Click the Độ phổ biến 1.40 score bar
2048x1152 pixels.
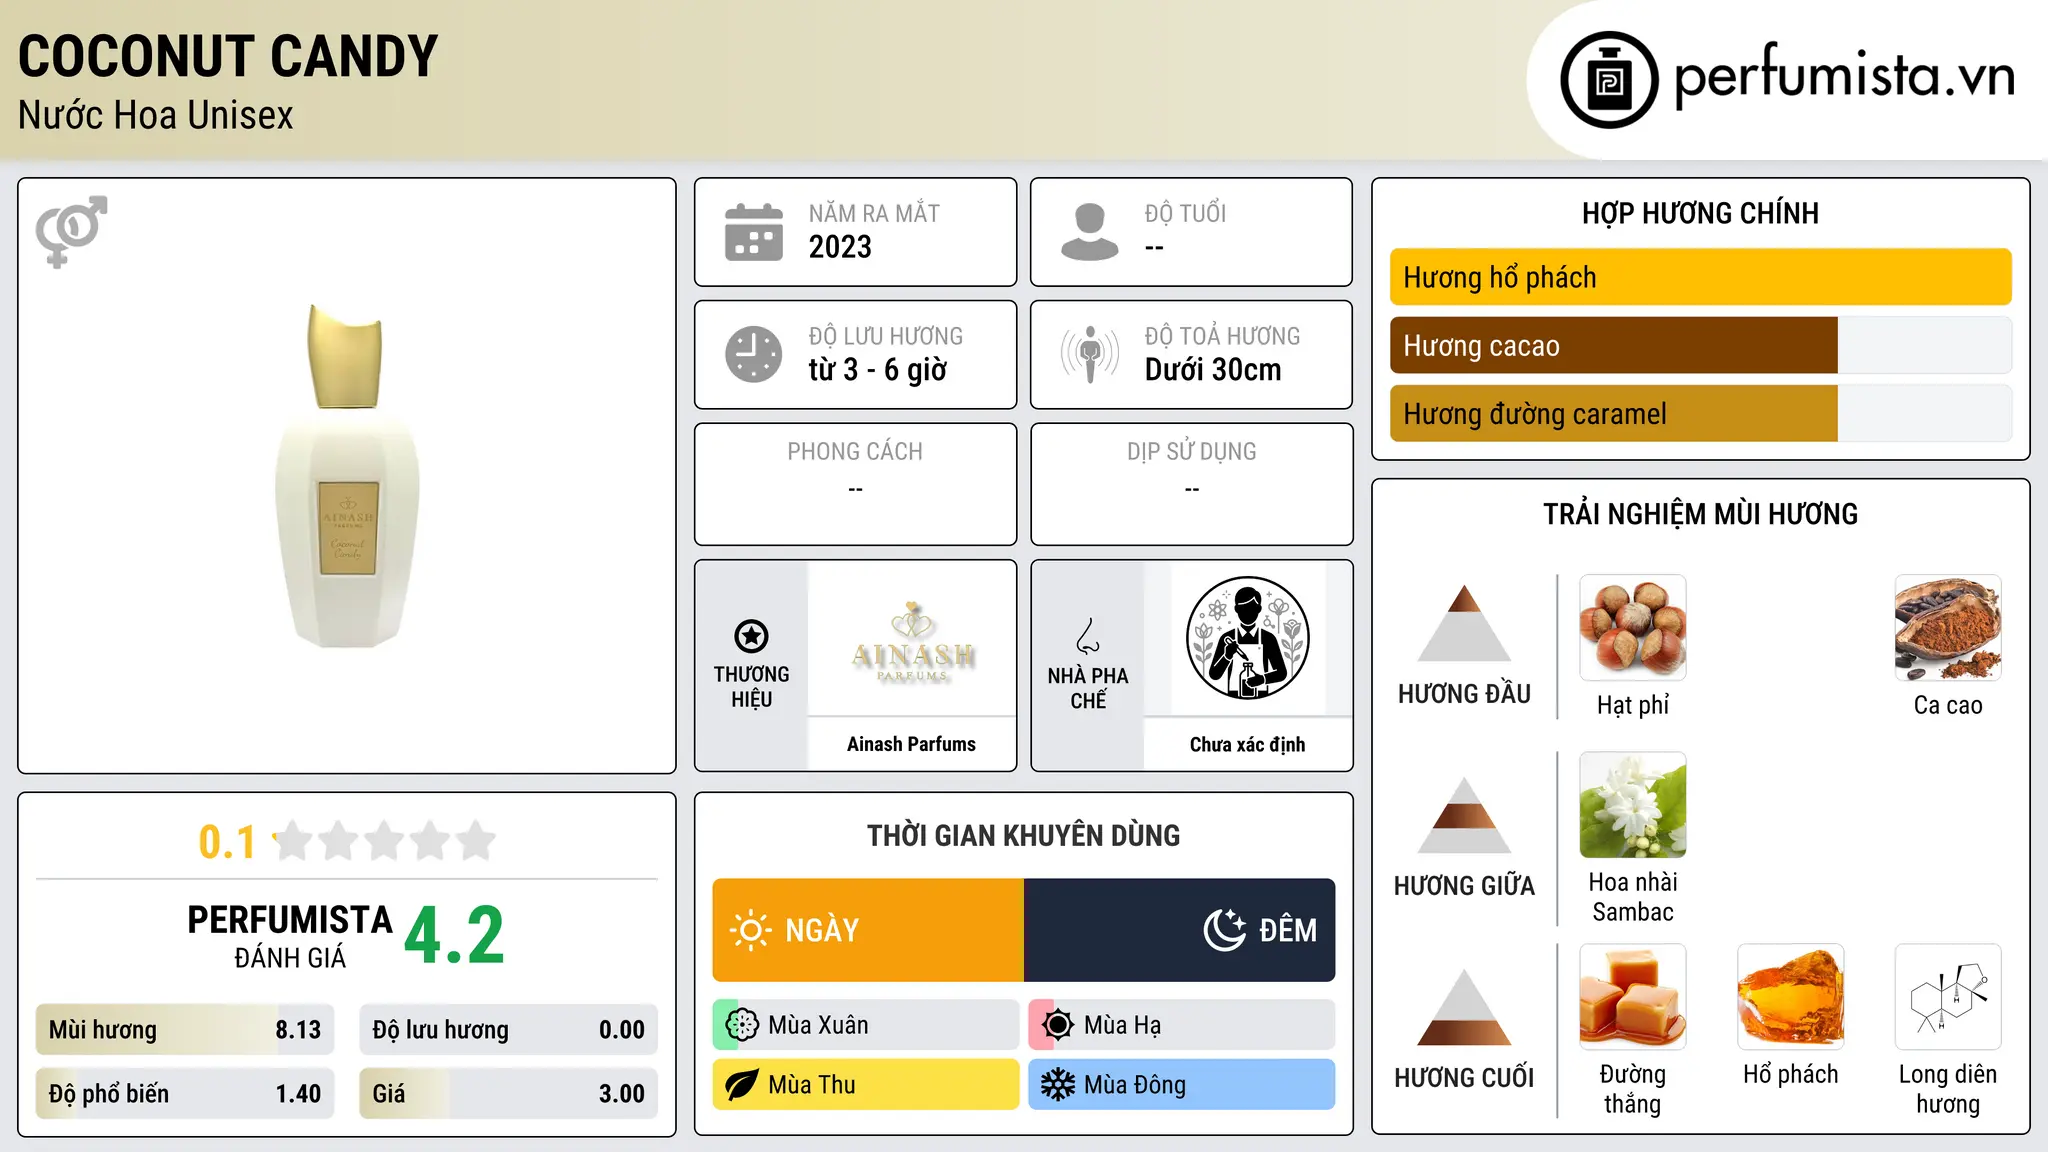185,1094
